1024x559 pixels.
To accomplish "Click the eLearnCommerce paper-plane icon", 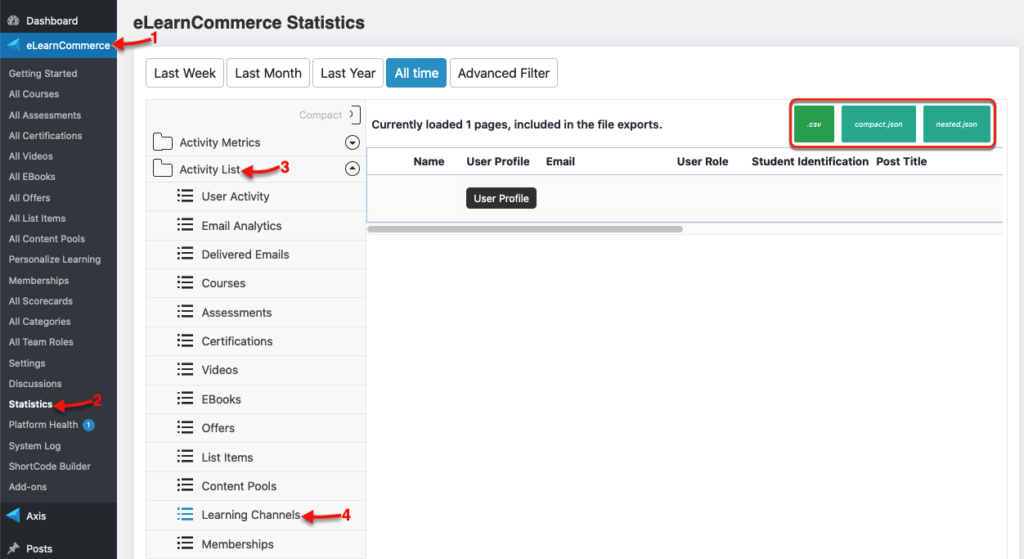I will (x=13, y=44).
